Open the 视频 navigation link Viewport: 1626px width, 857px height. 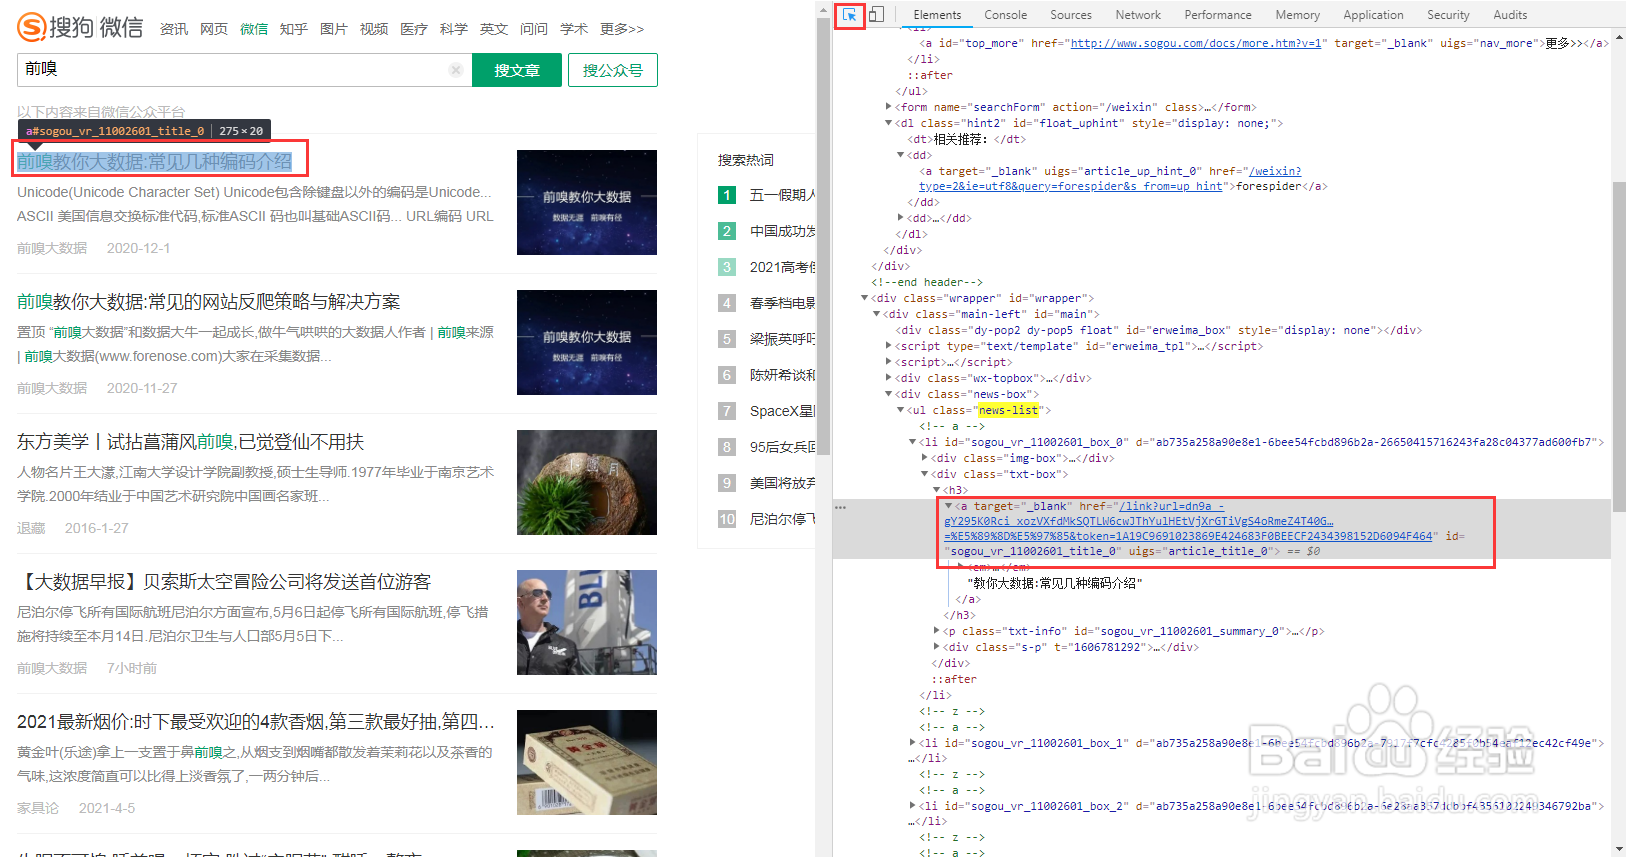(x=374, y=29)
